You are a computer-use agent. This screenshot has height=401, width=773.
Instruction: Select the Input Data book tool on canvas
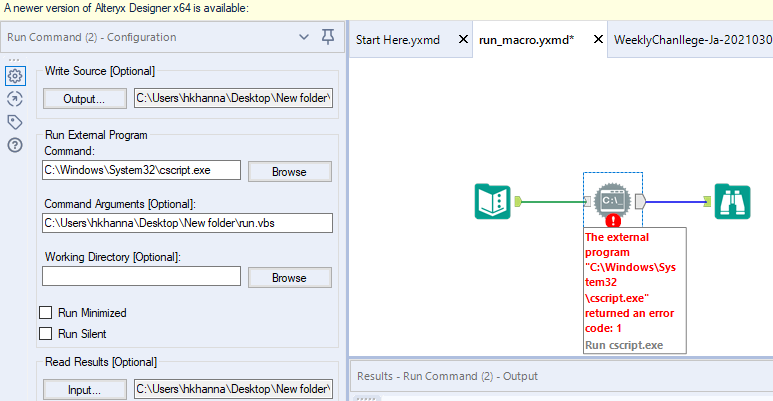pos(492,201)
